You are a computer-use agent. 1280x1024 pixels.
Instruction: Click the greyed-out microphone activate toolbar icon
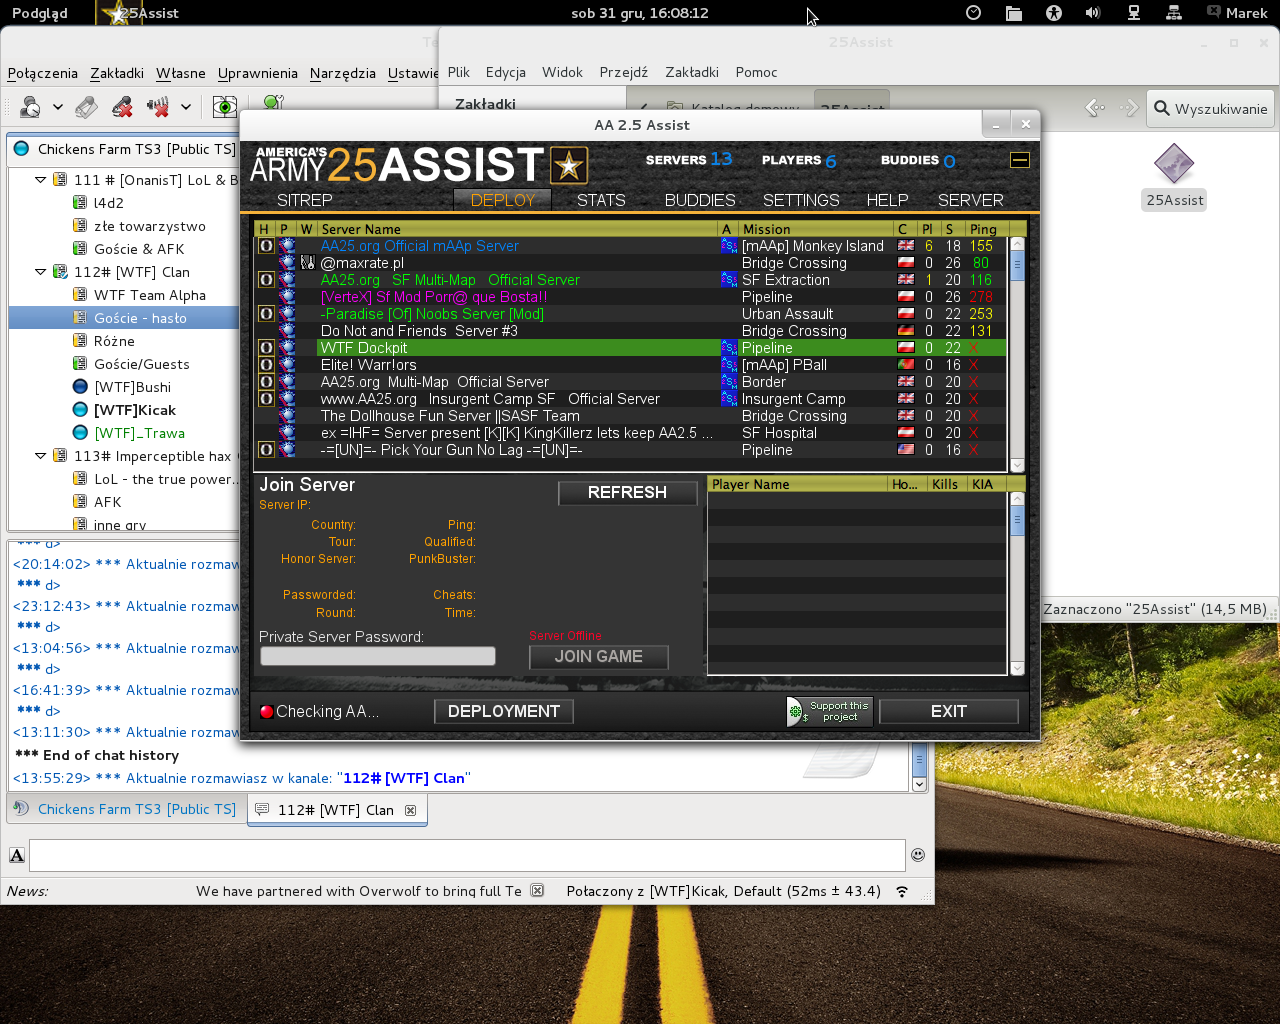pos(87,106)
